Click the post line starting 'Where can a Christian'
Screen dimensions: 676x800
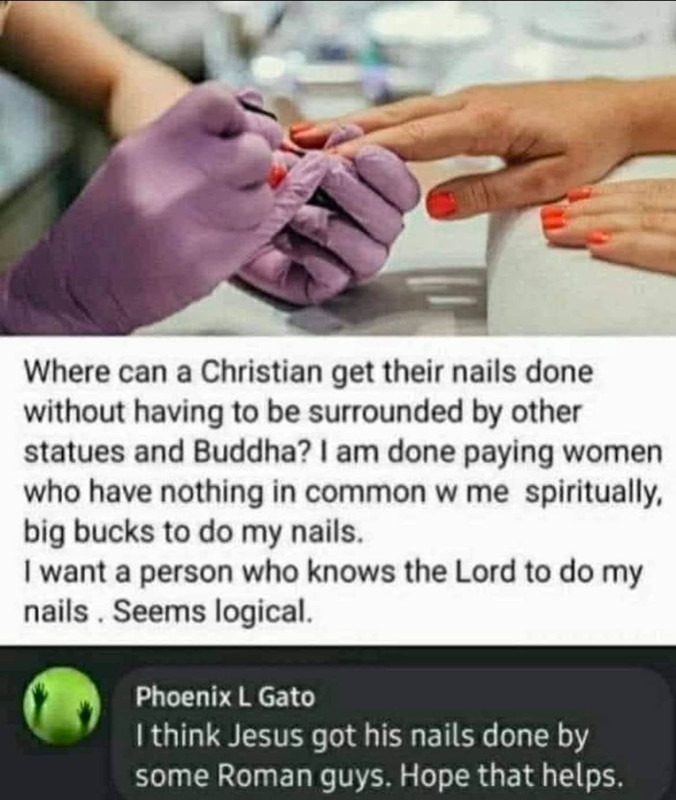309,372
